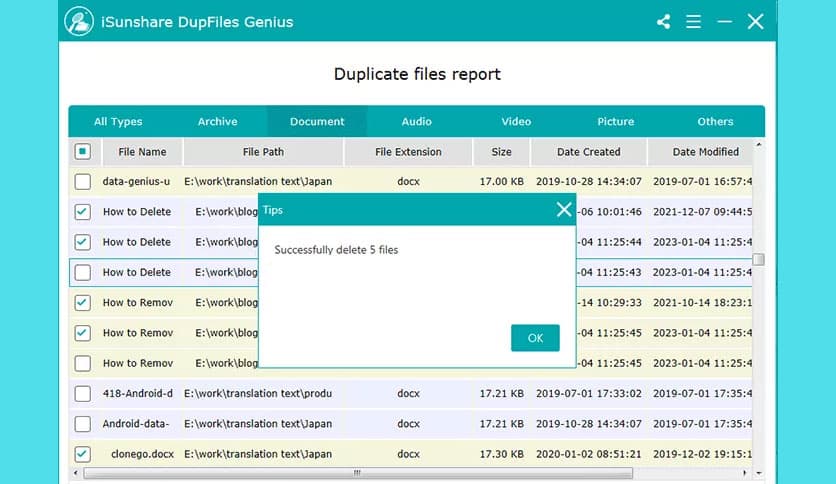
Task: Switch to the Picture tab
Action: tap(616, 122)
